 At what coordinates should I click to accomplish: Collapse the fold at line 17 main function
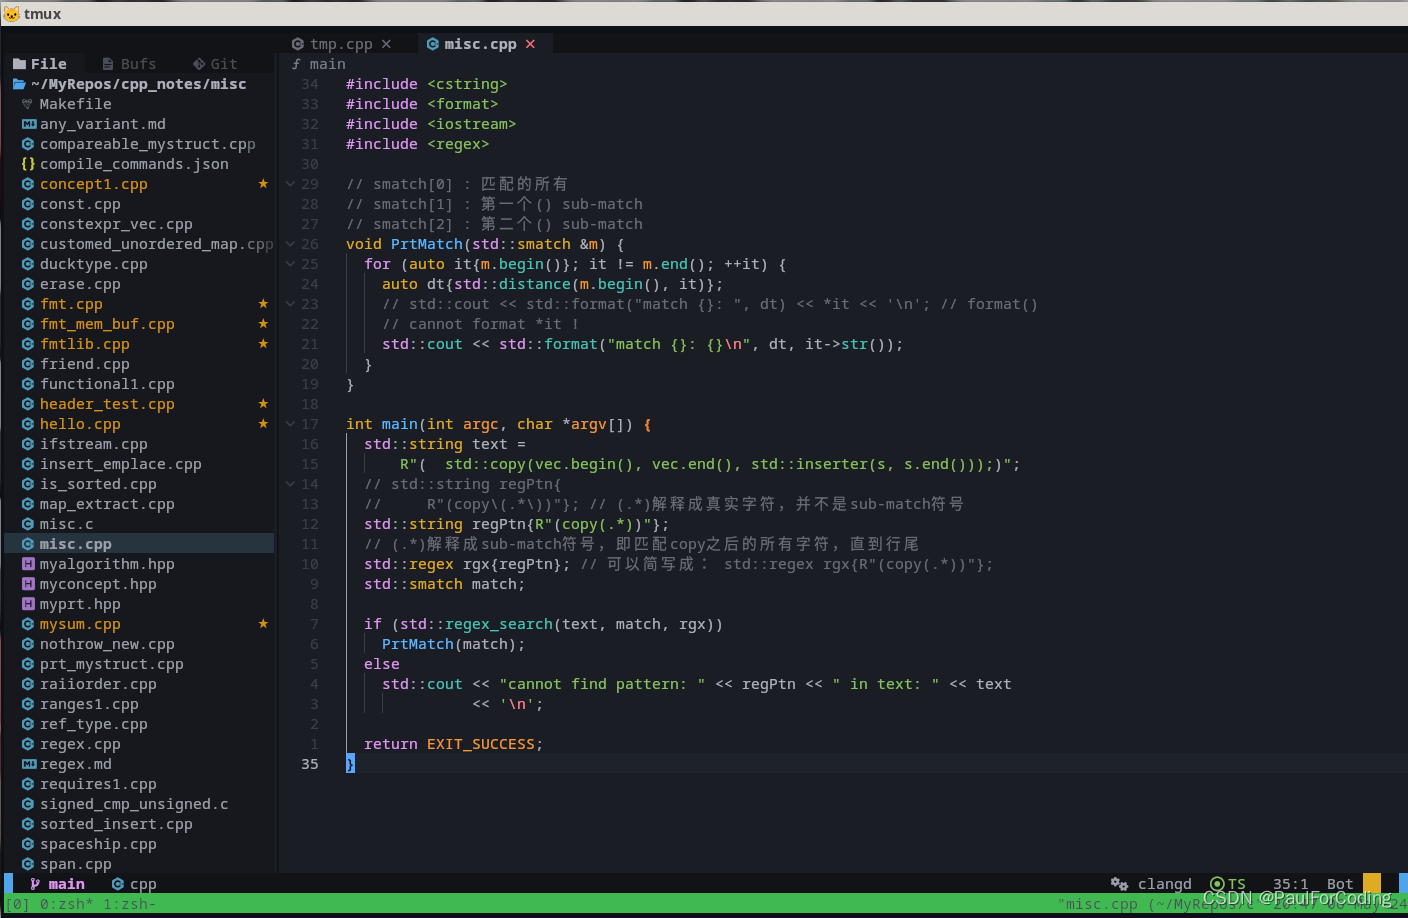pos(290,424)
